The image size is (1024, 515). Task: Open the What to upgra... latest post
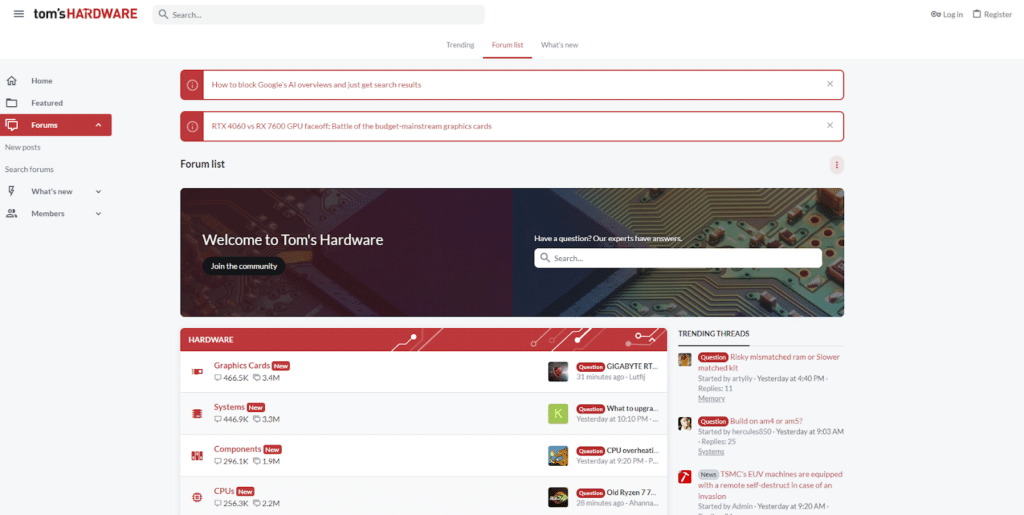632,409
